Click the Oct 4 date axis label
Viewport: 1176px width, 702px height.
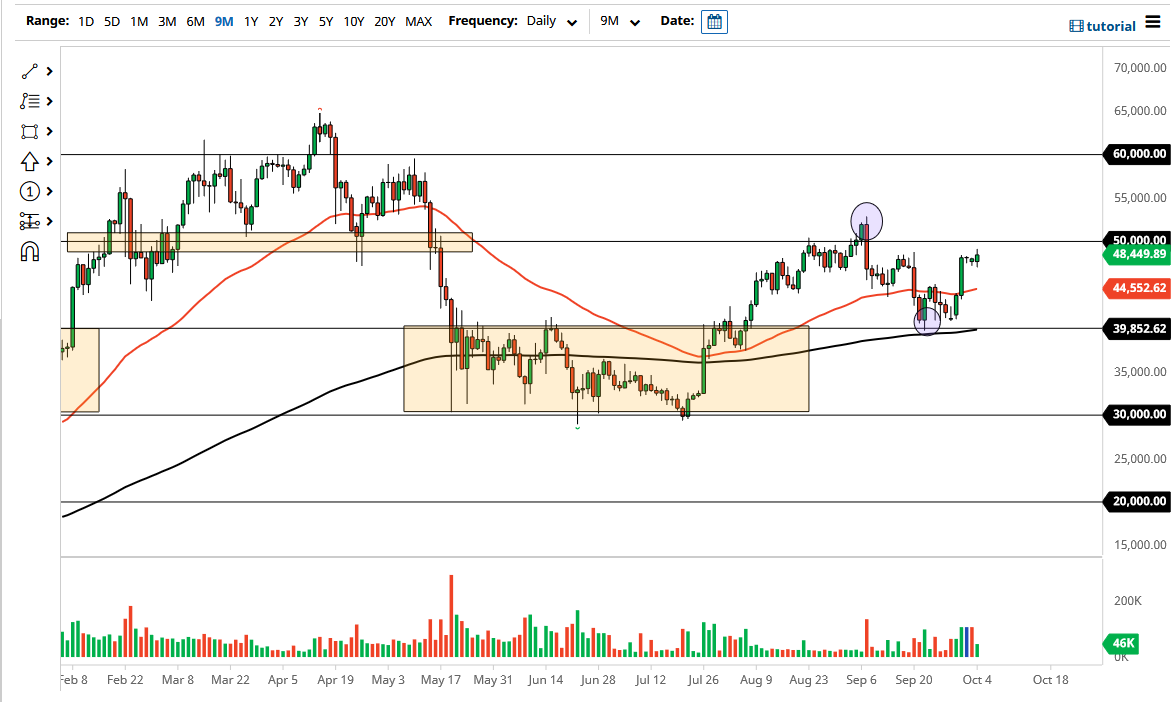[976, 680]
